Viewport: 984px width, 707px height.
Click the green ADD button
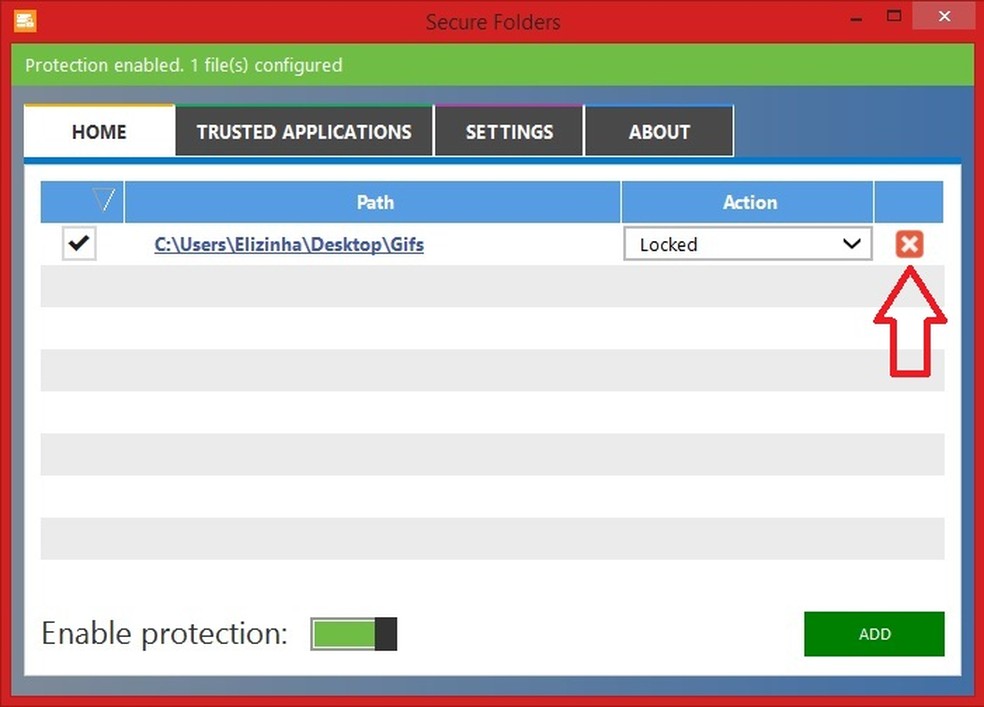(x=874, y=634)
